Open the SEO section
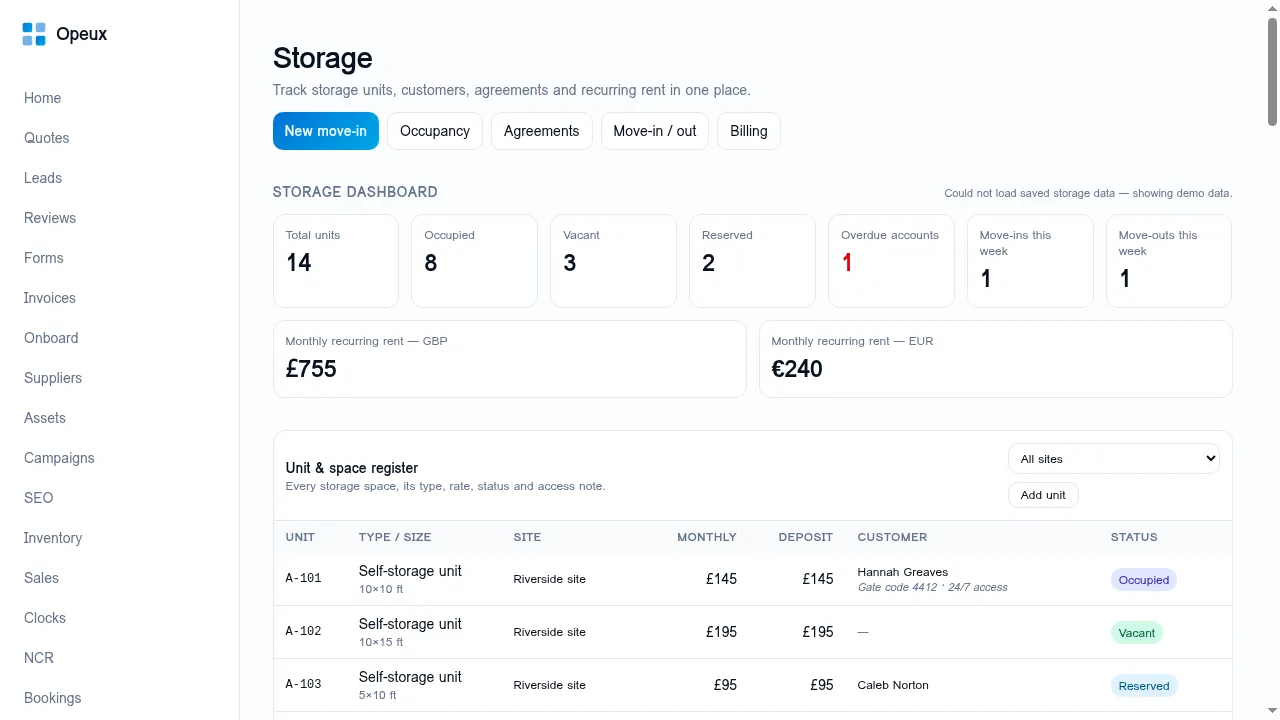This screenshot has height=720, width=1280. click(39, 498)
